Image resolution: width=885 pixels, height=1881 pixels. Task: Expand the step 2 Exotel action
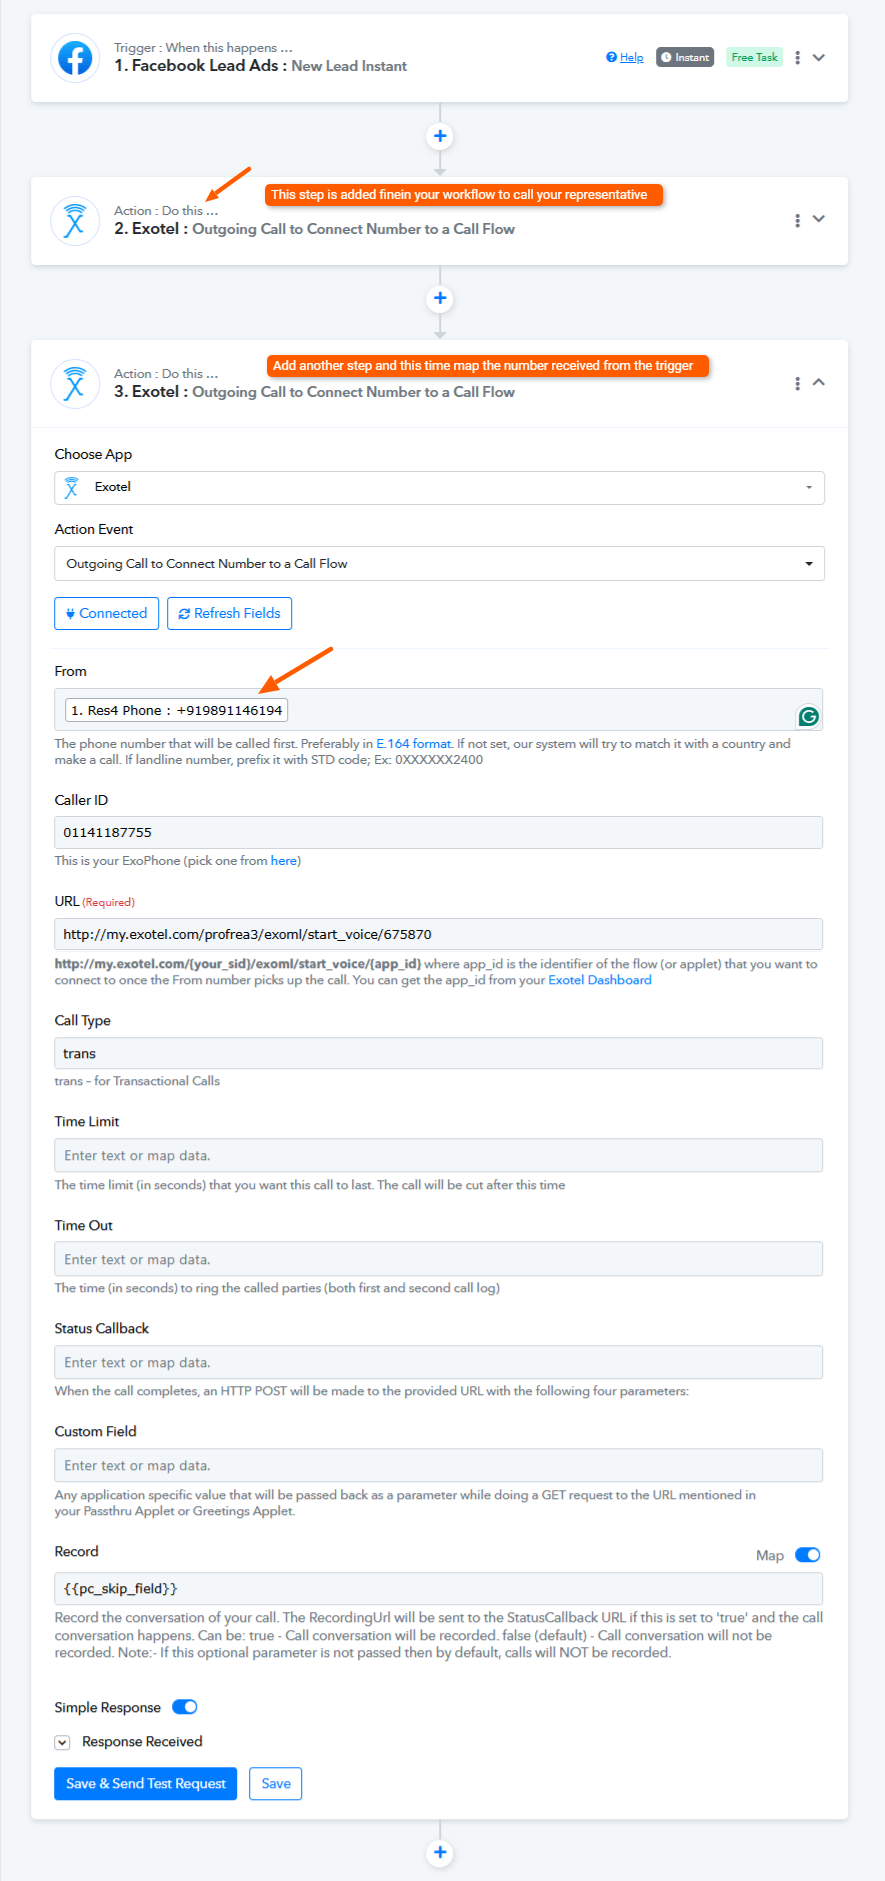819,219
